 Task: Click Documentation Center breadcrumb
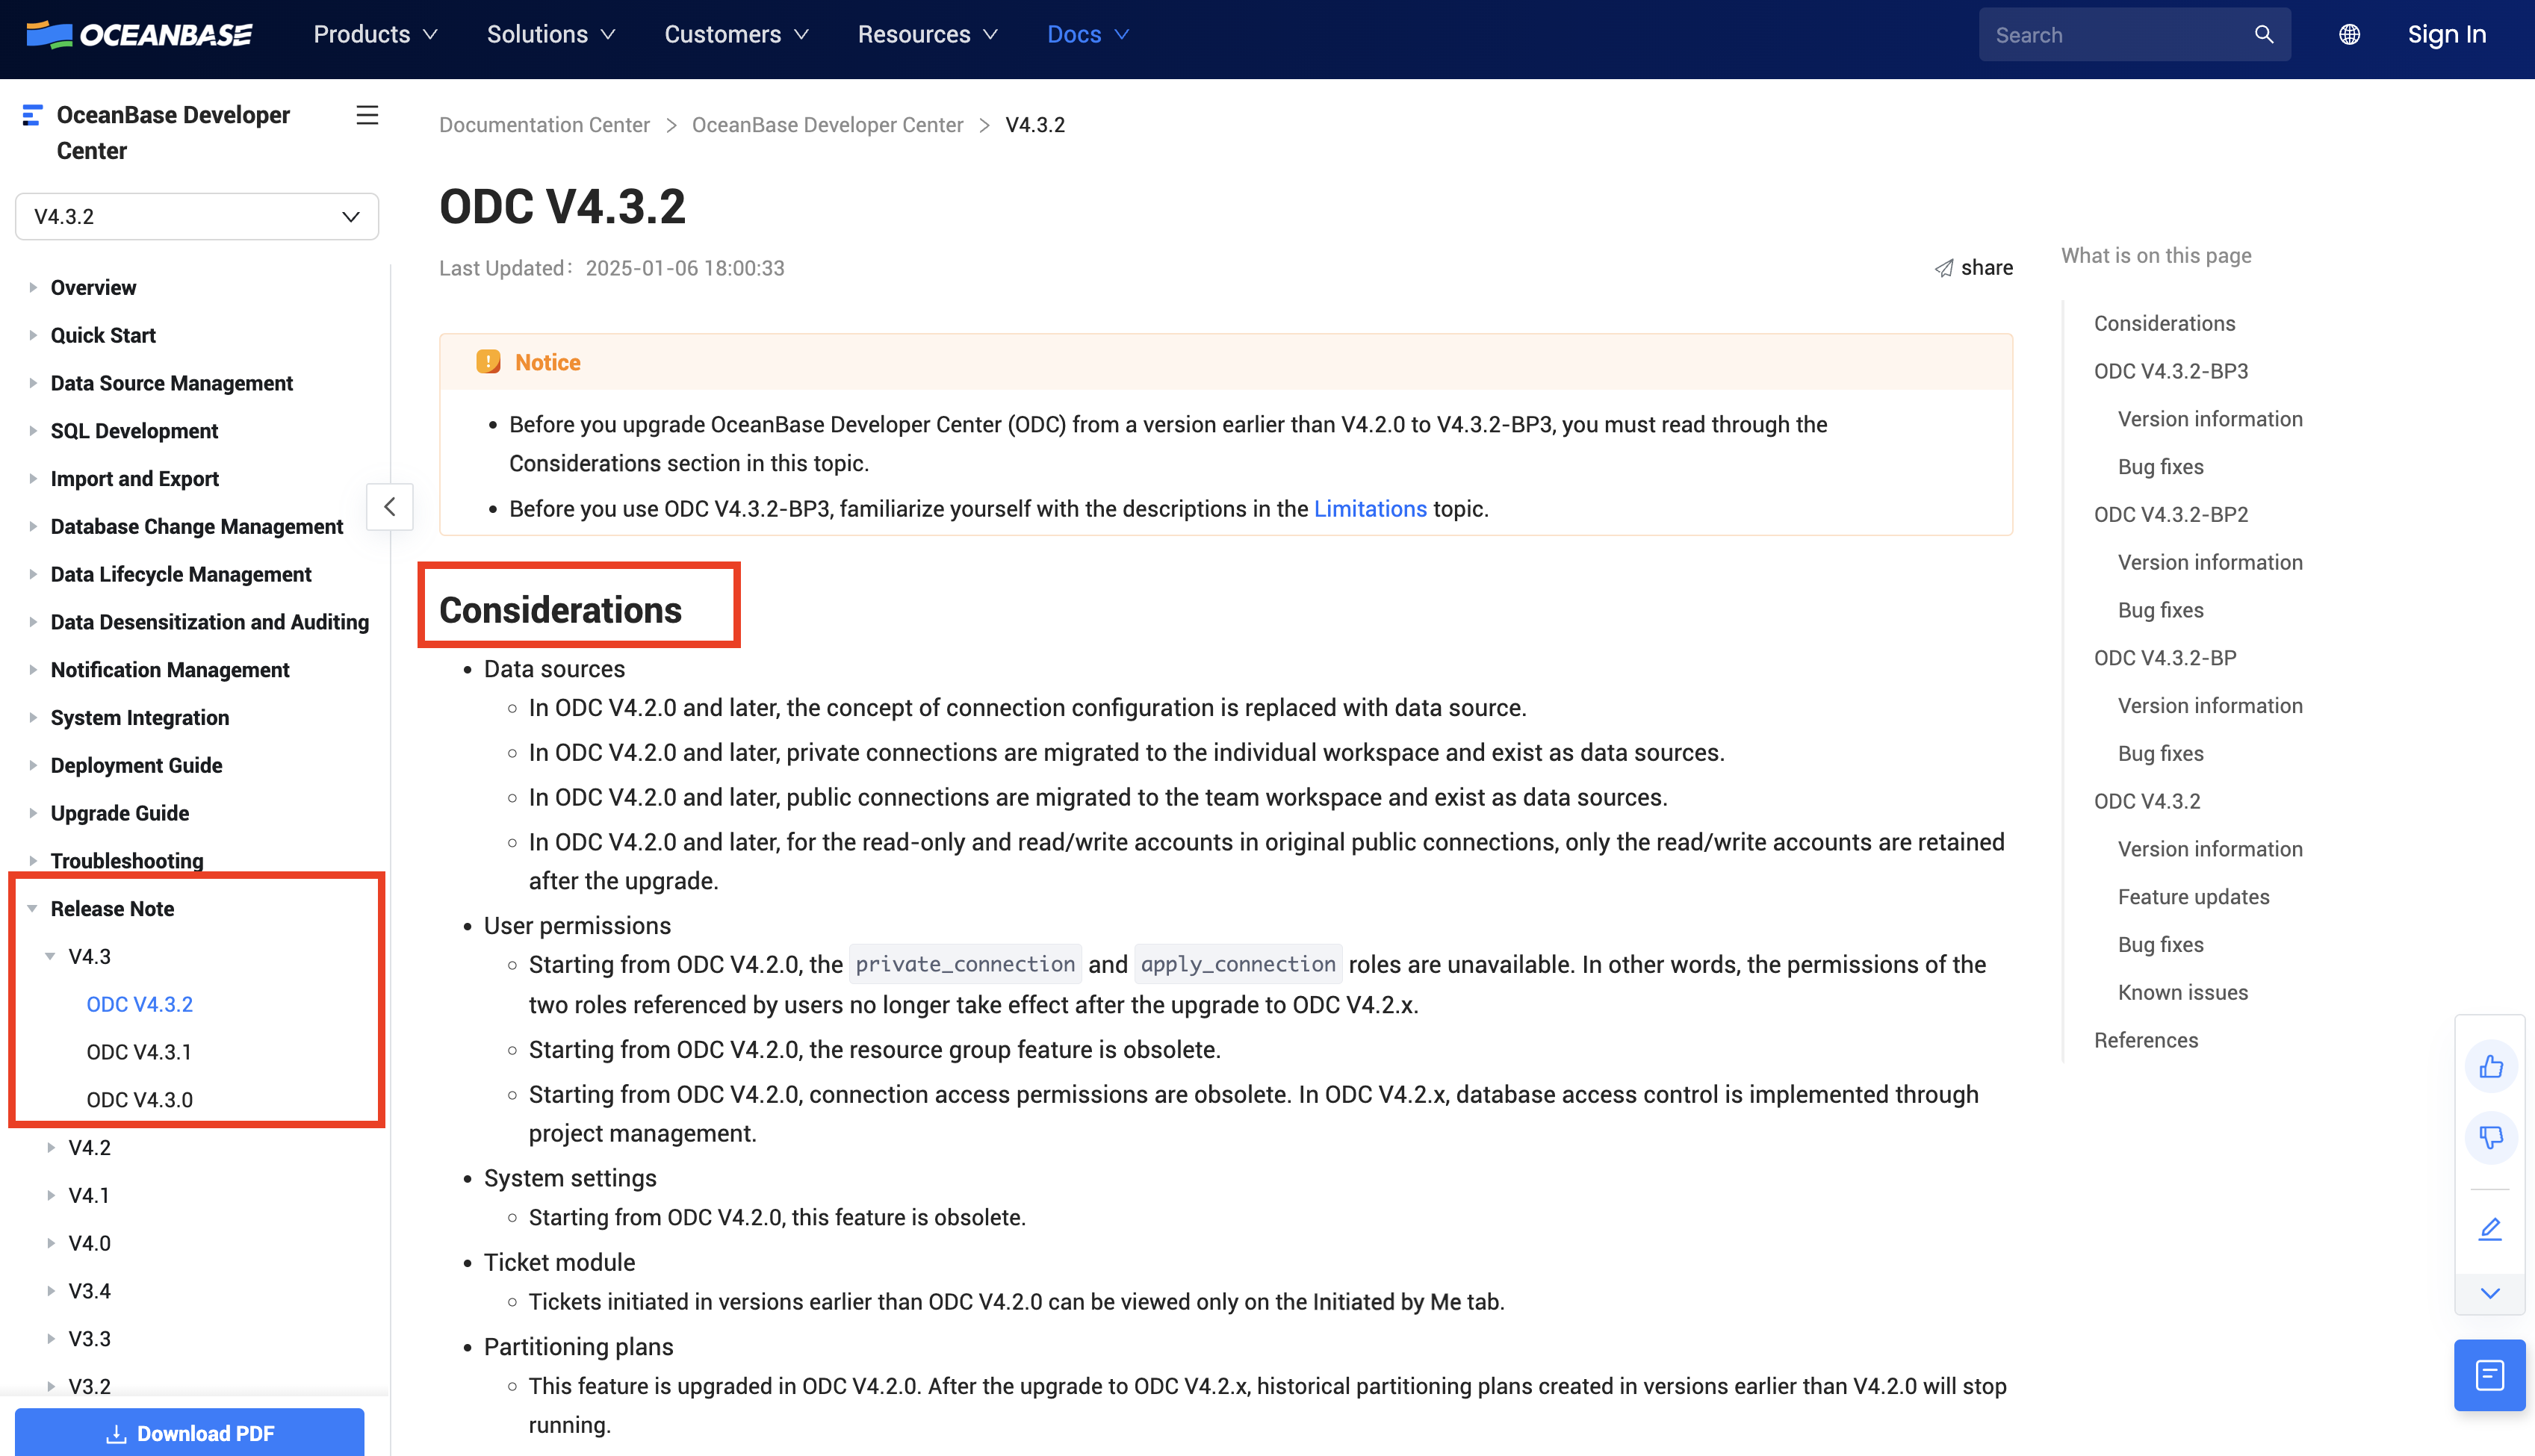click(x=544, y=125)
